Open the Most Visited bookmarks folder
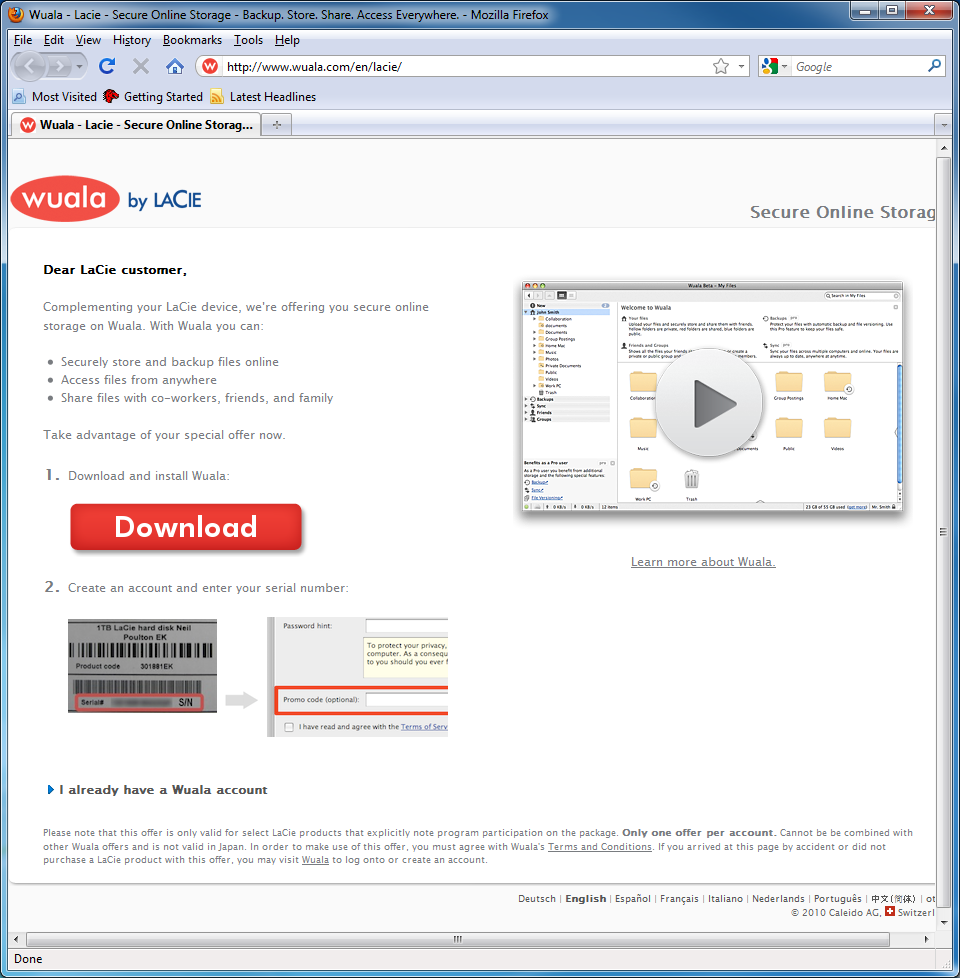 click(x=55, y=97)
